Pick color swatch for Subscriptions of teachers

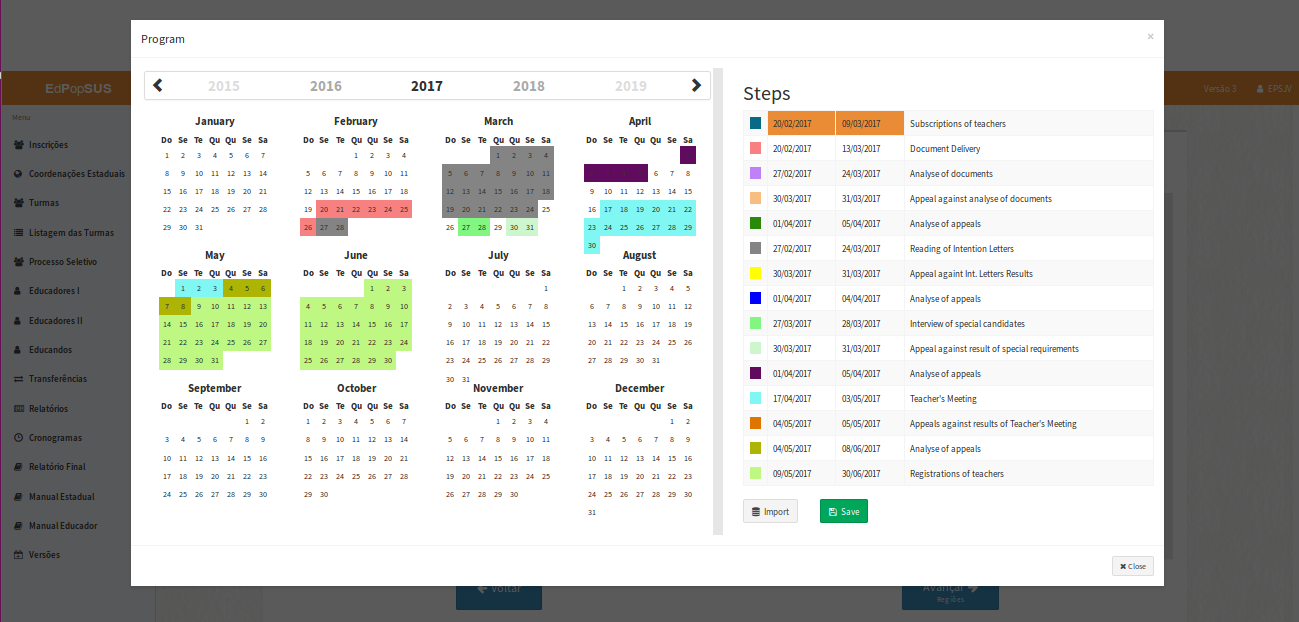(x=756, y=124)
